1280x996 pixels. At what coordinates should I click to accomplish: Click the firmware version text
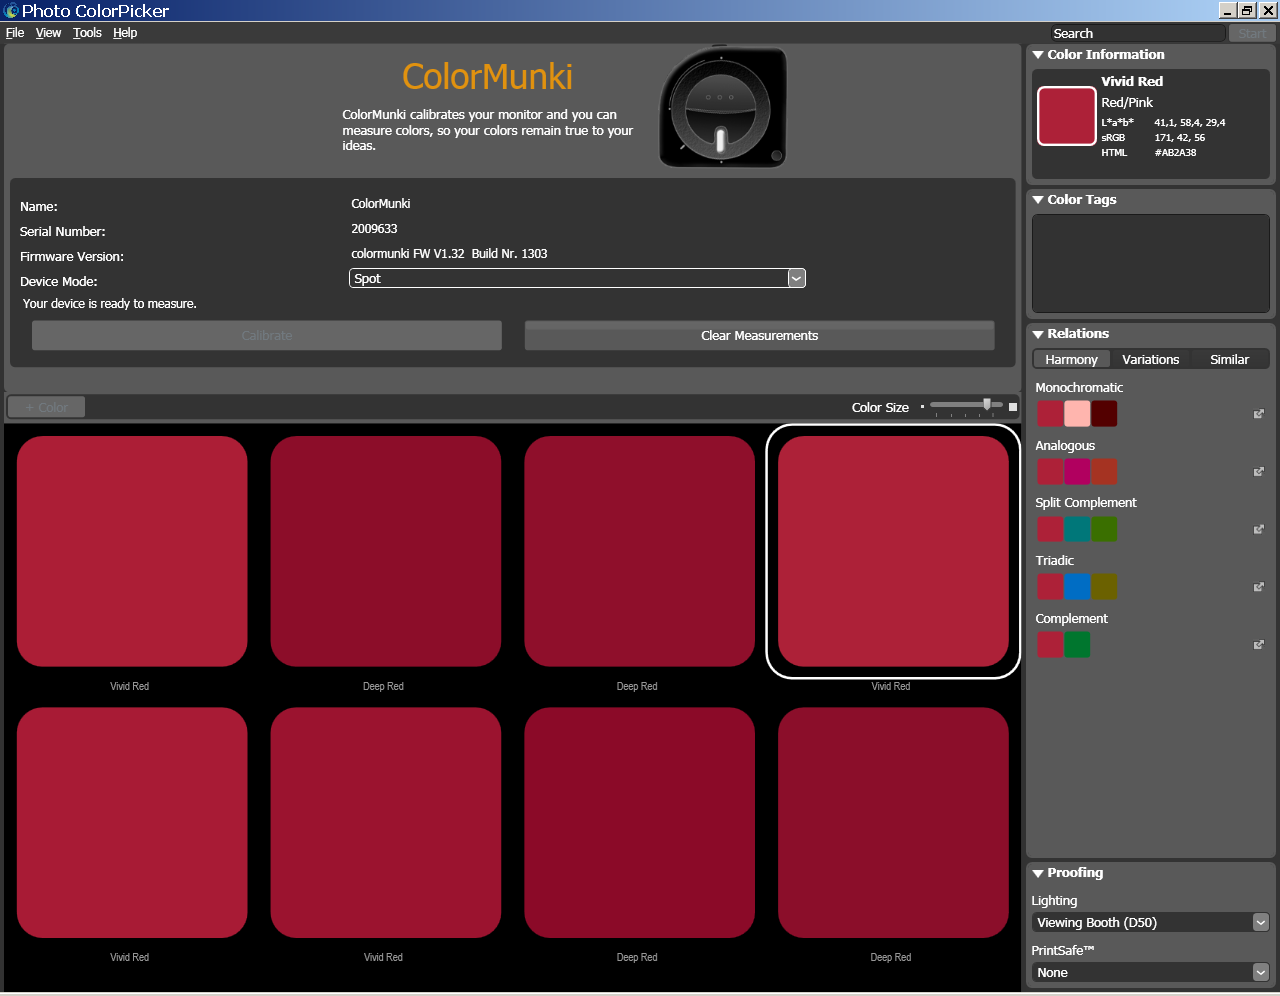[x=449, y=254]
